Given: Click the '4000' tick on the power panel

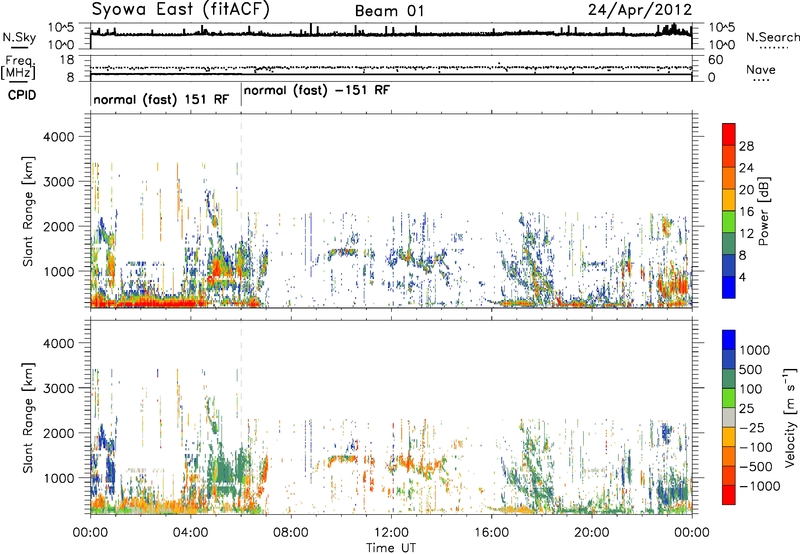Looking at the screenshot, I should [x=58, y=137].
